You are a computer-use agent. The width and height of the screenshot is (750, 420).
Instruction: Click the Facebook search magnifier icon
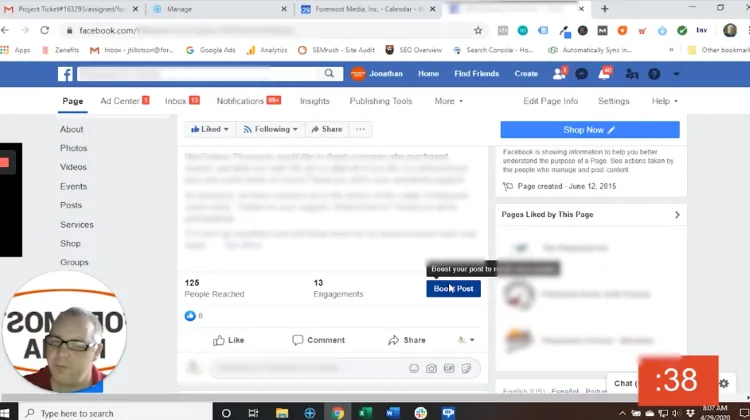[x=329, y=73]
